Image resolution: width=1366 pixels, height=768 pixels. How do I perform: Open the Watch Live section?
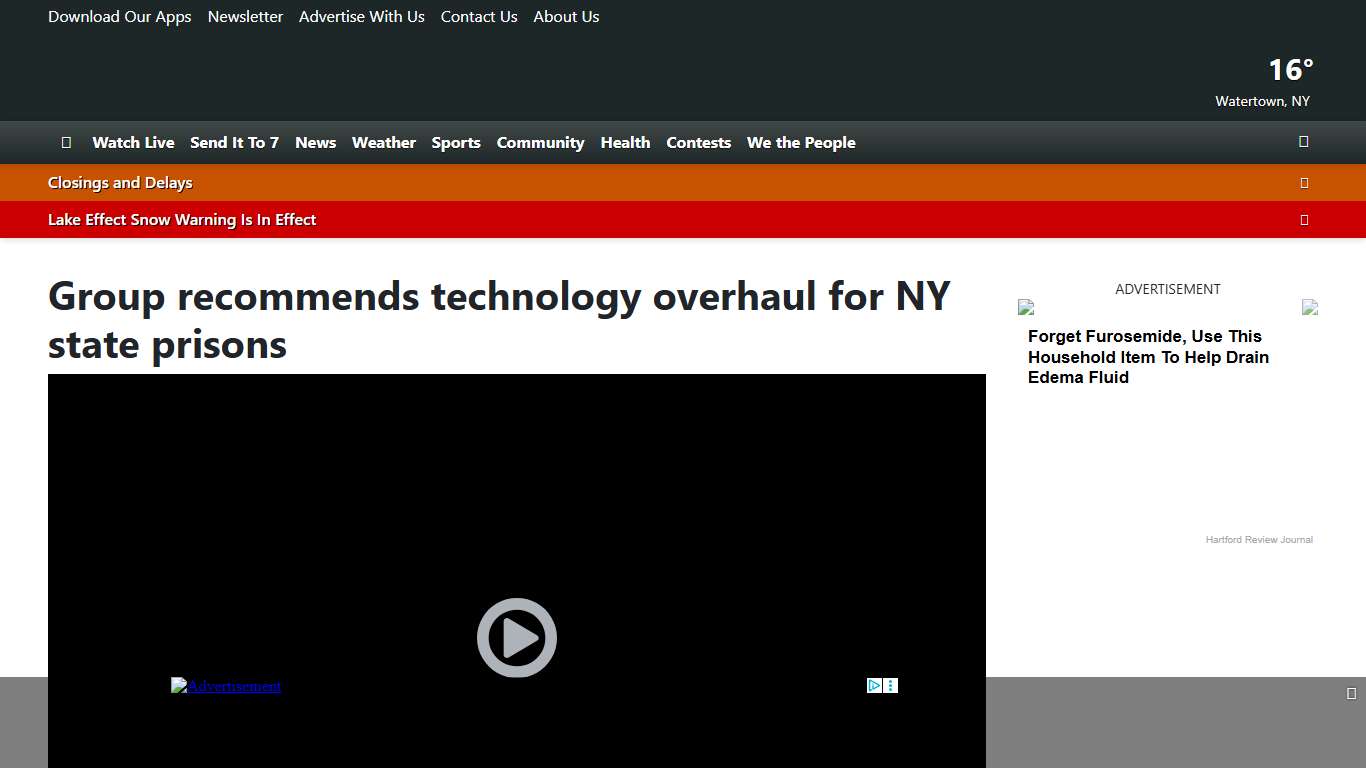(x=133, y=142)
